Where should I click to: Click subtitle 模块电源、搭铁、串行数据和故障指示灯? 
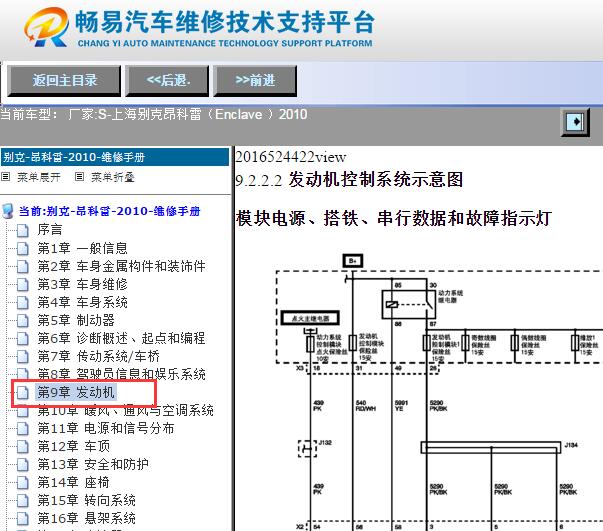point(394,218)
